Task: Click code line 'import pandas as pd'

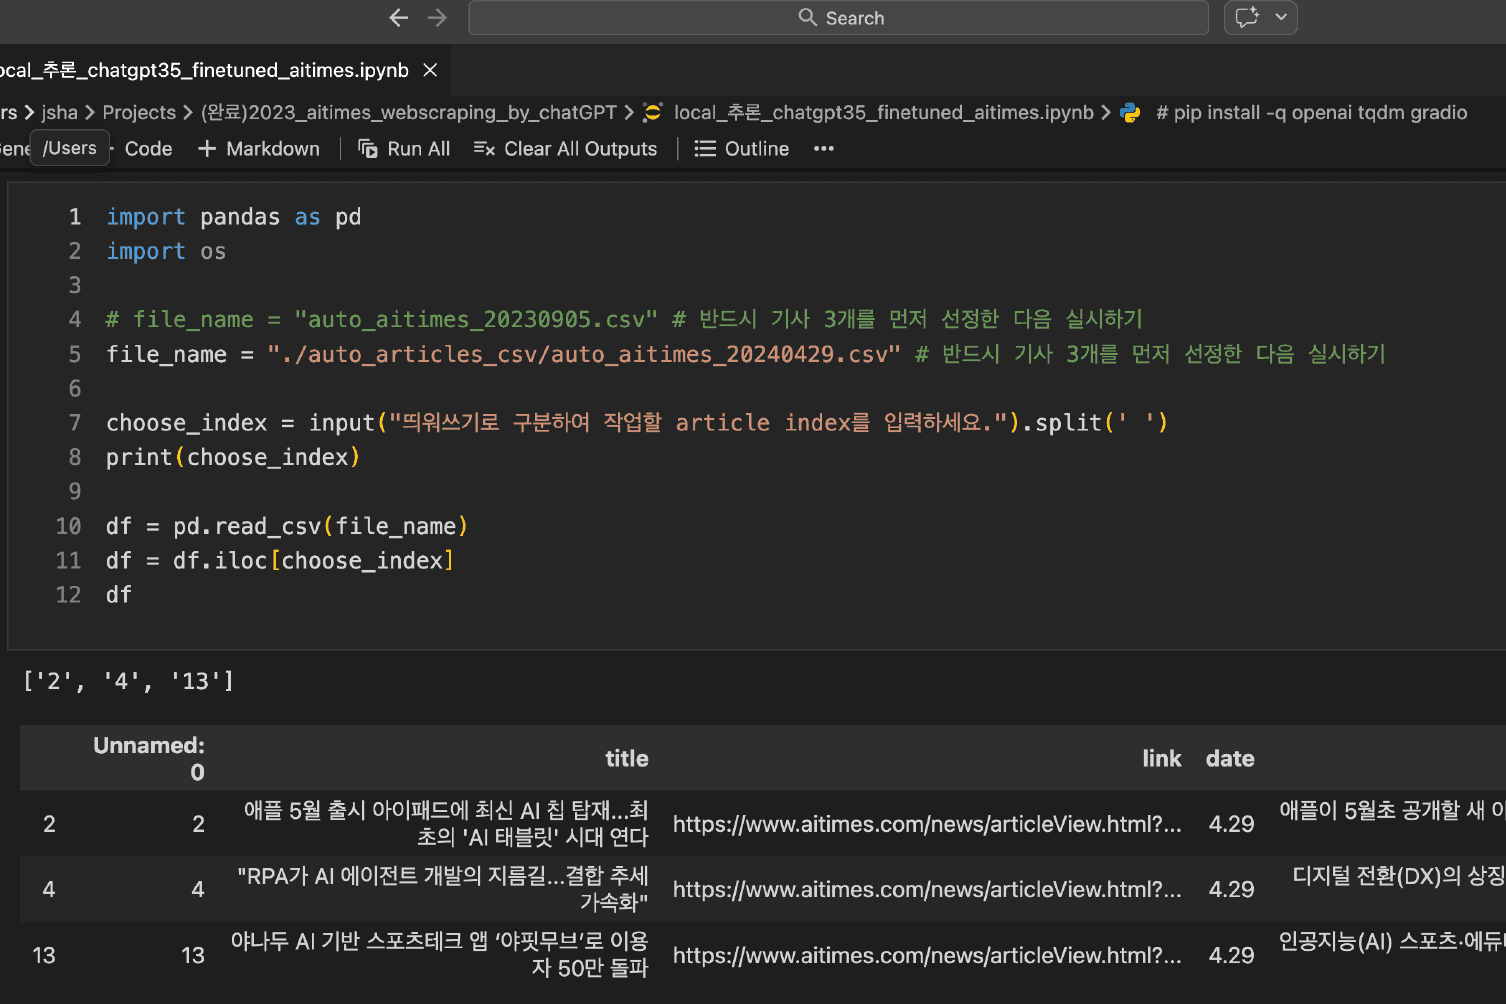Action: [234, 217]
